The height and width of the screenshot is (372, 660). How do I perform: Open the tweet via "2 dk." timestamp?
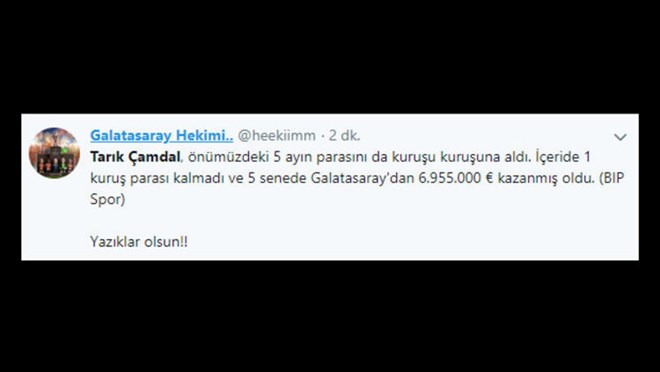tap(344, 136)
